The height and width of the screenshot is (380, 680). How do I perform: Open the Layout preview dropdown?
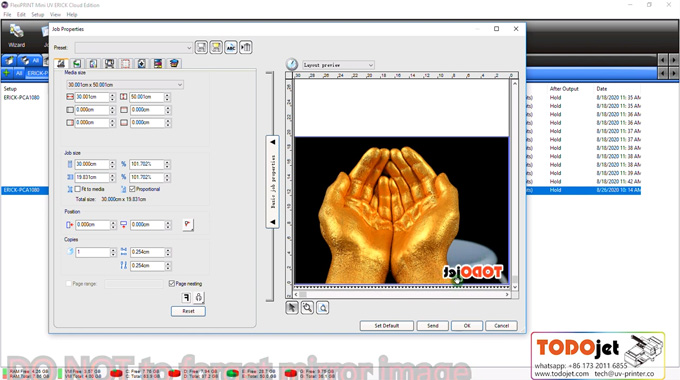pos(338,65)
